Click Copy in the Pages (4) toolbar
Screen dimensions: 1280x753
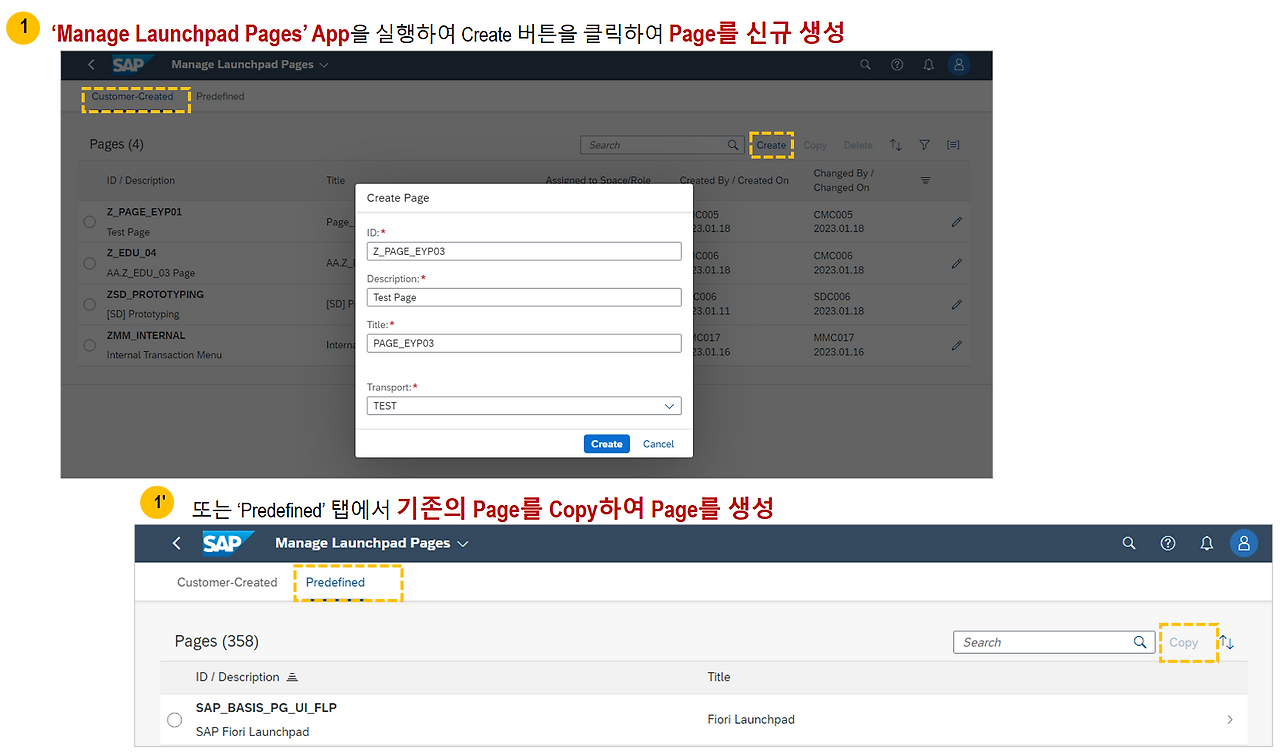[815, 145]
